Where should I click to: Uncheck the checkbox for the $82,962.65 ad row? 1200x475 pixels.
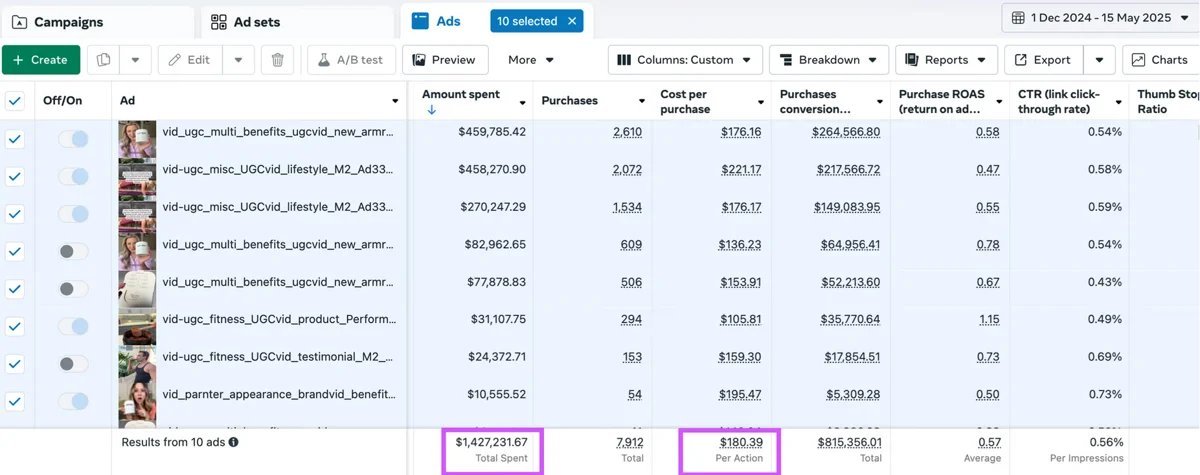point(15,251)
